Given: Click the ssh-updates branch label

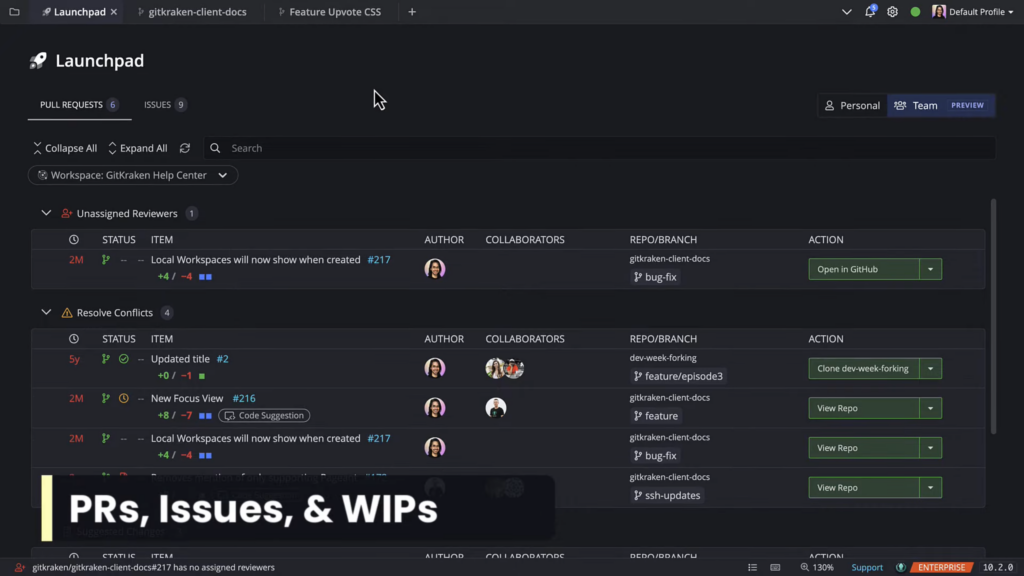Looking at the screenshot, I should point(667,495).
